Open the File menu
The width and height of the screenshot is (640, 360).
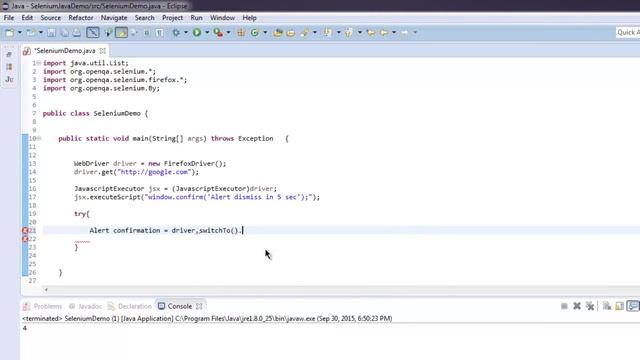tap(9, 18)
